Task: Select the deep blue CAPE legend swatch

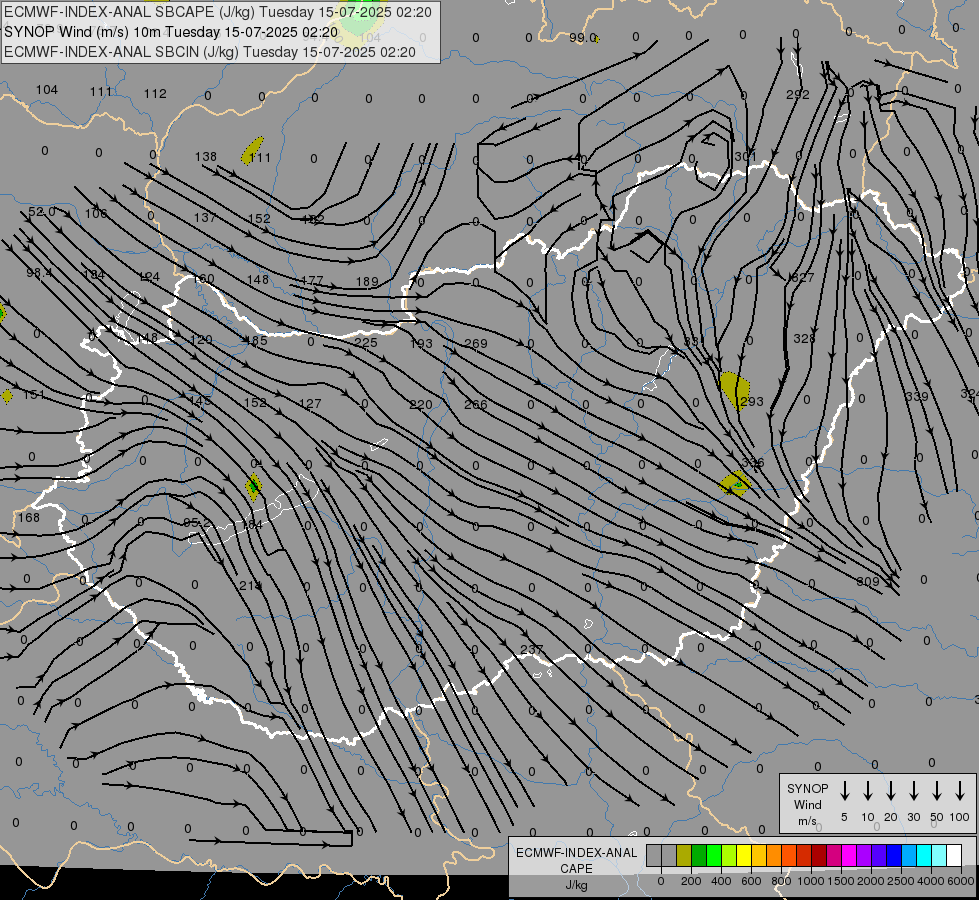Action: [x=893, y=855]
